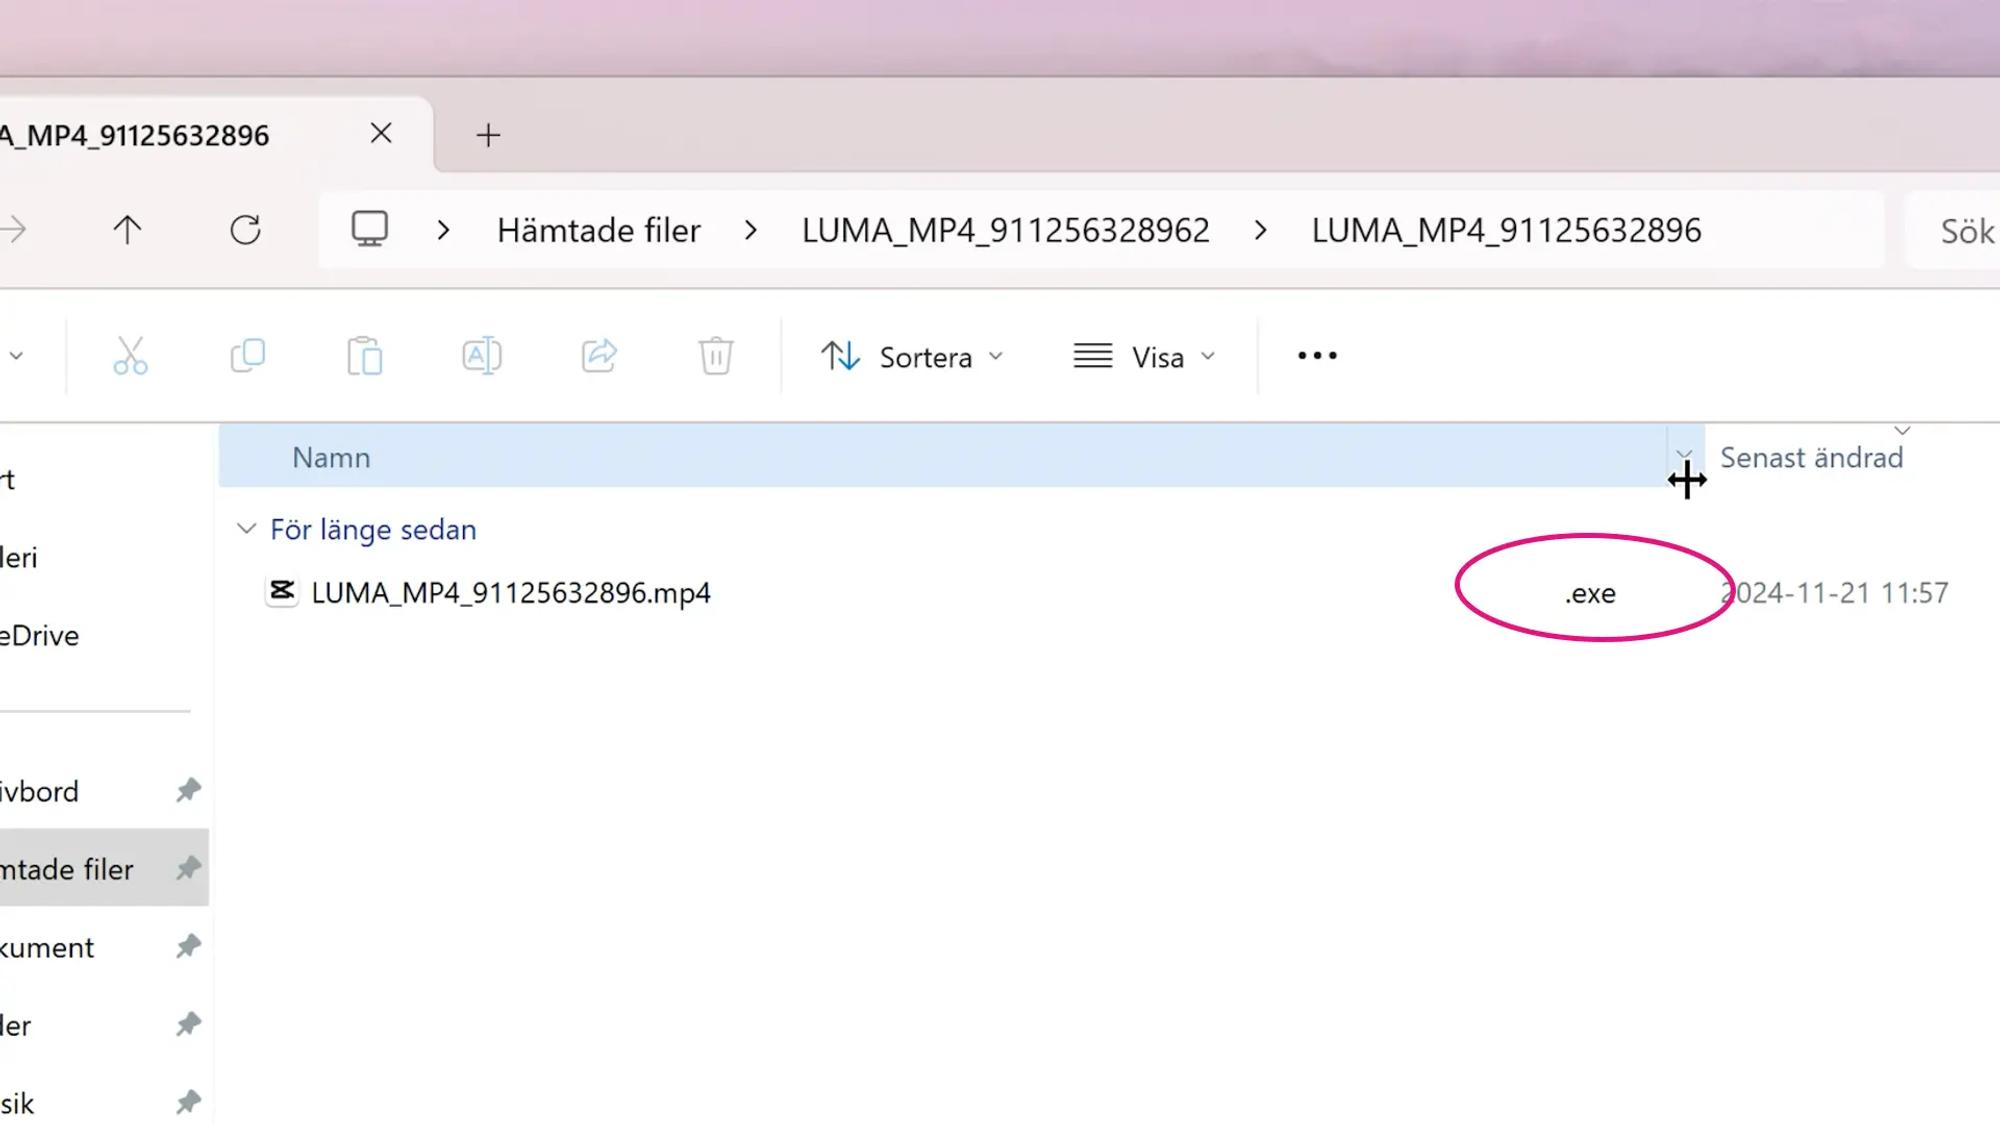Open a new tab with plus button
The width and height of the screenshot is (2000, 1125).
[488, 135]
